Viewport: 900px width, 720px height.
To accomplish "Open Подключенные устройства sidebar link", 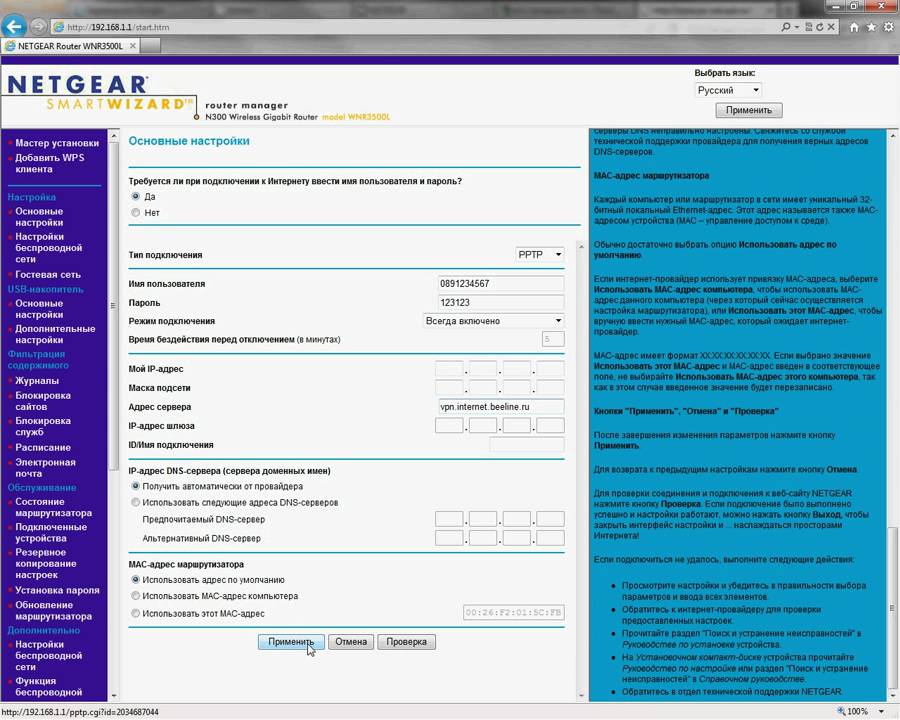I will point(51,532).
